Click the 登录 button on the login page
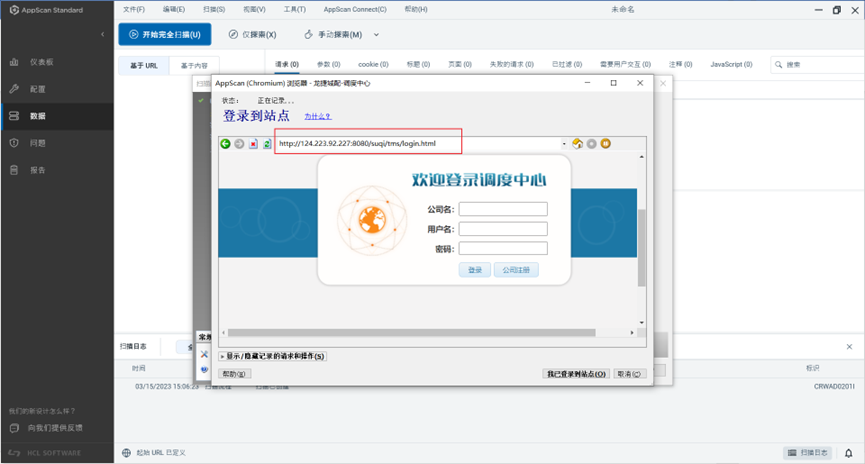 (475, 270)
